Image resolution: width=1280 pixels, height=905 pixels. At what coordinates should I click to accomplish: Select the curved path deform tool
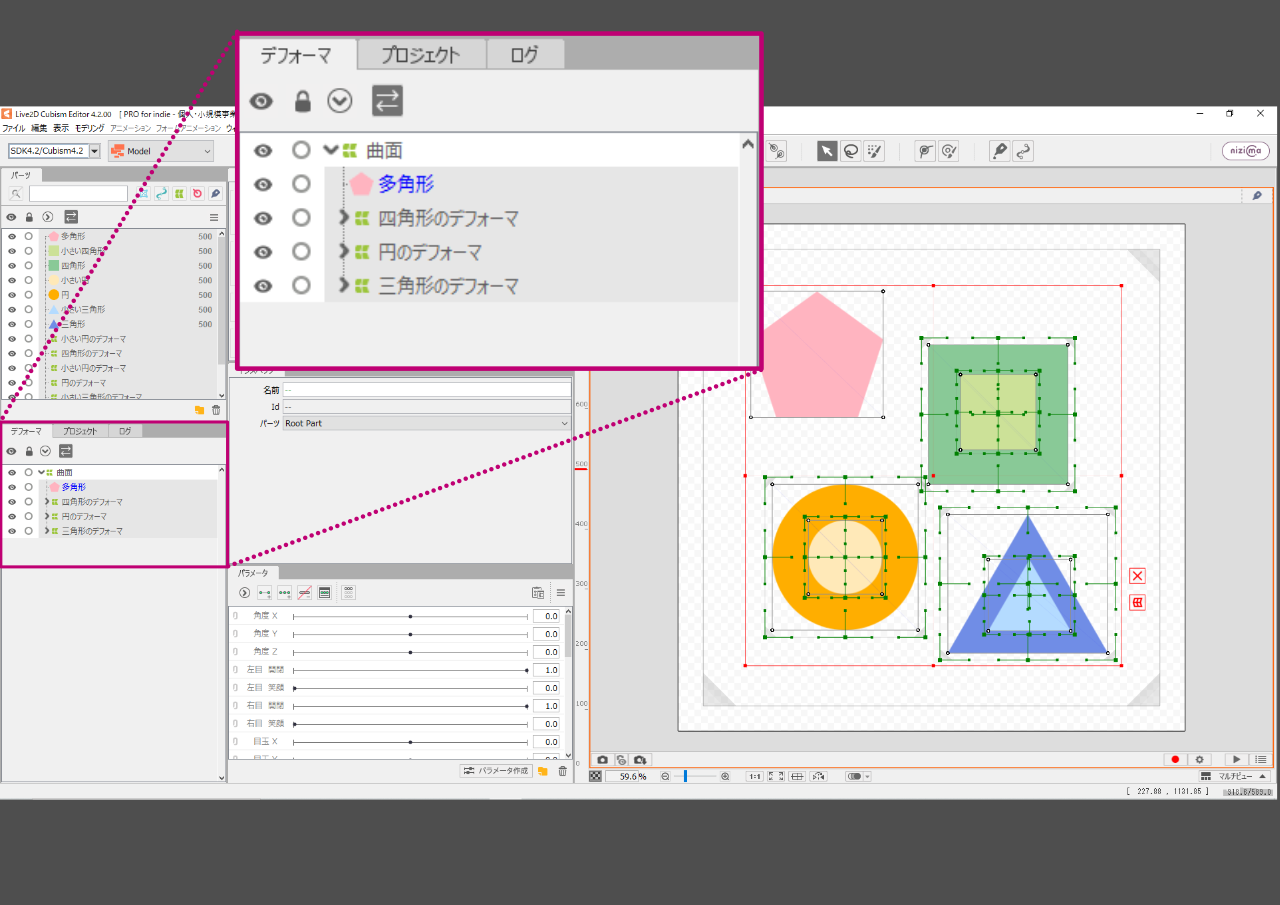click(x=1023, y=151)
